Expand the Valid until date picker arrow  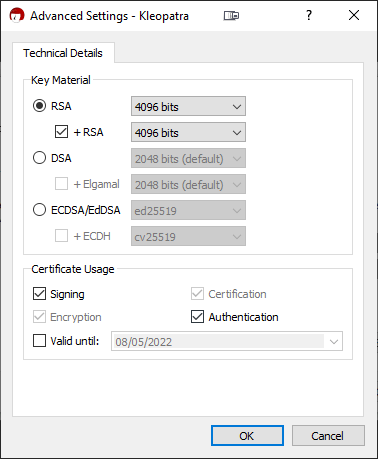(x=334, y=341)
